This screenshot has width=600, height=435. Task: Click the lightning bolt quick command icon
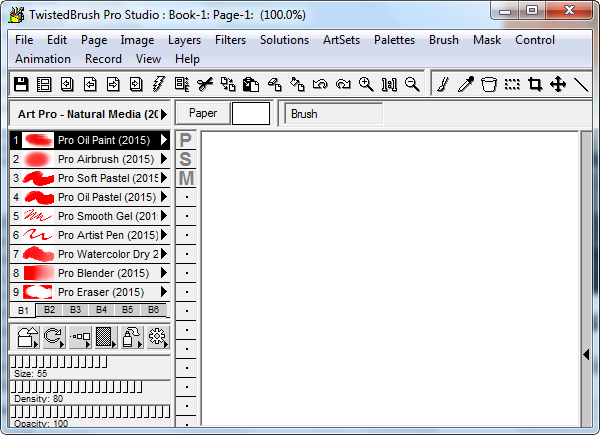click(159, 84)
